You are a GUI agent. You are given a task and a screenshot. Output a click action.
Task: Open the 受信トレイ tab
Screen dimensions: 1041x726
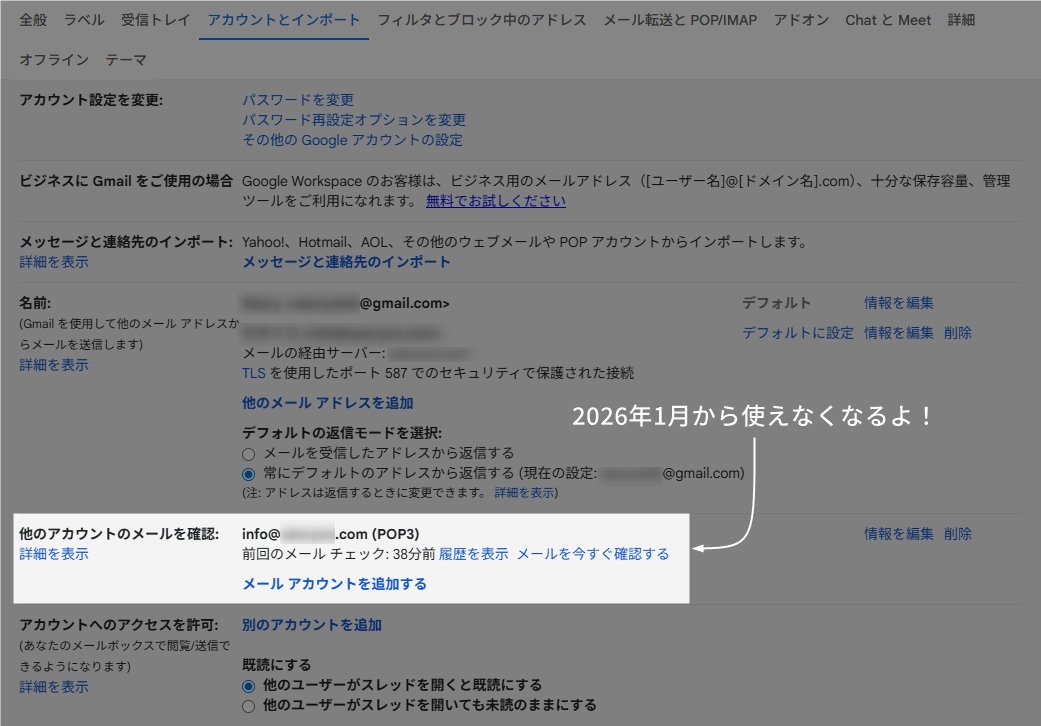pos(155,20)
